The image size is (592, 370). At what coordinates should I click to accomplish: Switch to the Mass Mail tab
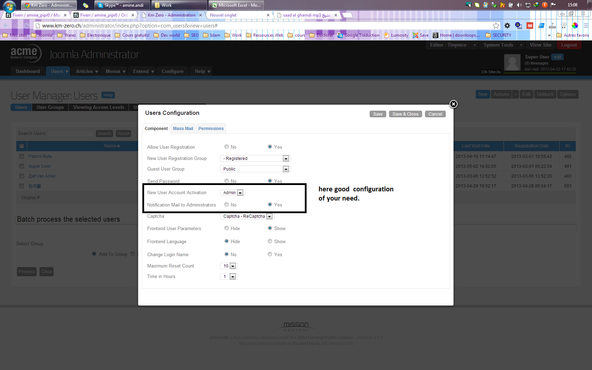(x=183, y=128)
